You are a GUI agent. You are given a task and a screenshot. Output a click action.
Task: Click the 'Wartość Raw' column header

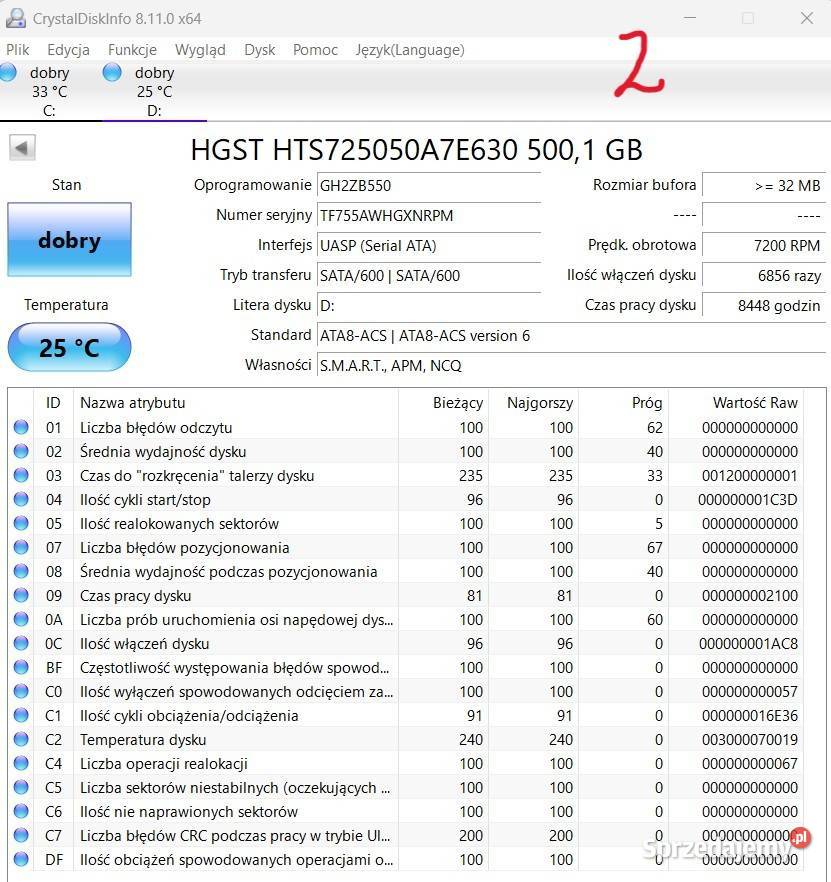click(736, 403)
